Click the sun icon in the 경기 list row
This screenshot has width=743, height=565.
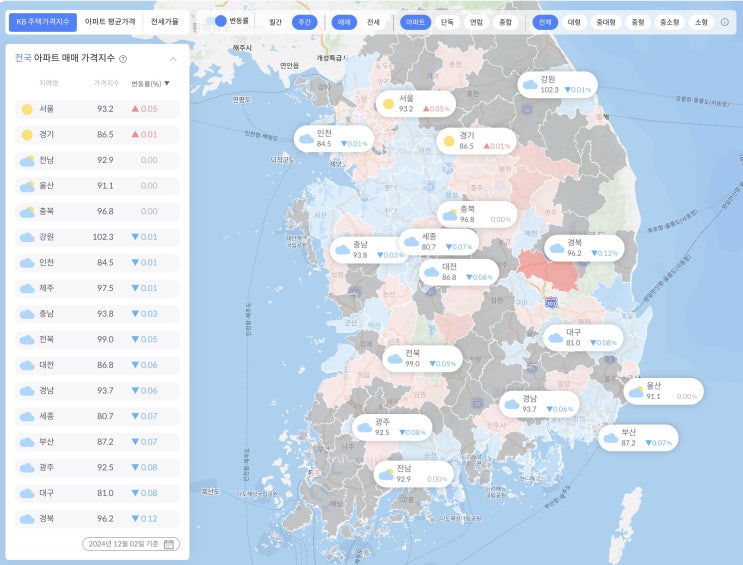pos(27,135)
